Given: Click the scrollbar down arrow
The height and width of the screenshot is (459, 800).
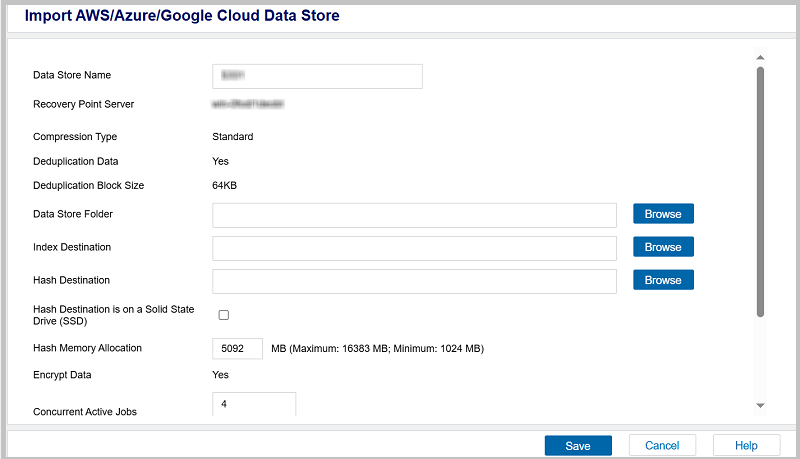Looking at the screenshot, I should pyautogui.click(x=760, y=405).
